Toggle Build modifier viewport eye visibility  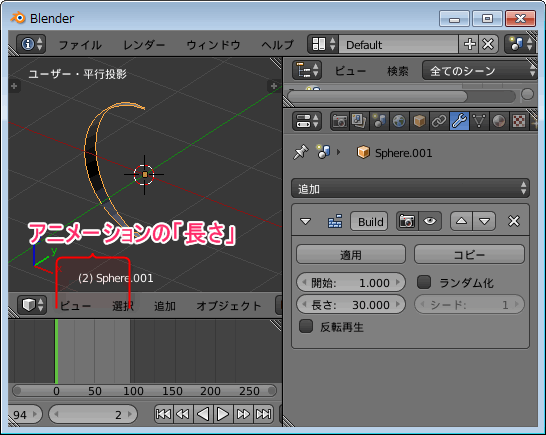coord(430,221)
